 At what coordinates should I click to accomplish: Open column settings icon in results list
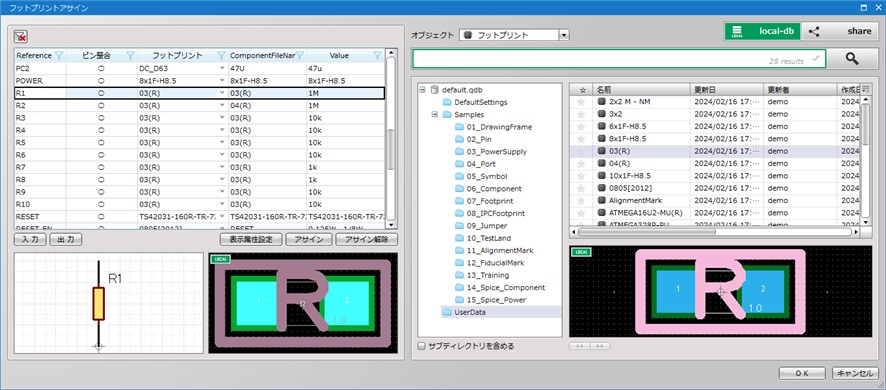866,89
